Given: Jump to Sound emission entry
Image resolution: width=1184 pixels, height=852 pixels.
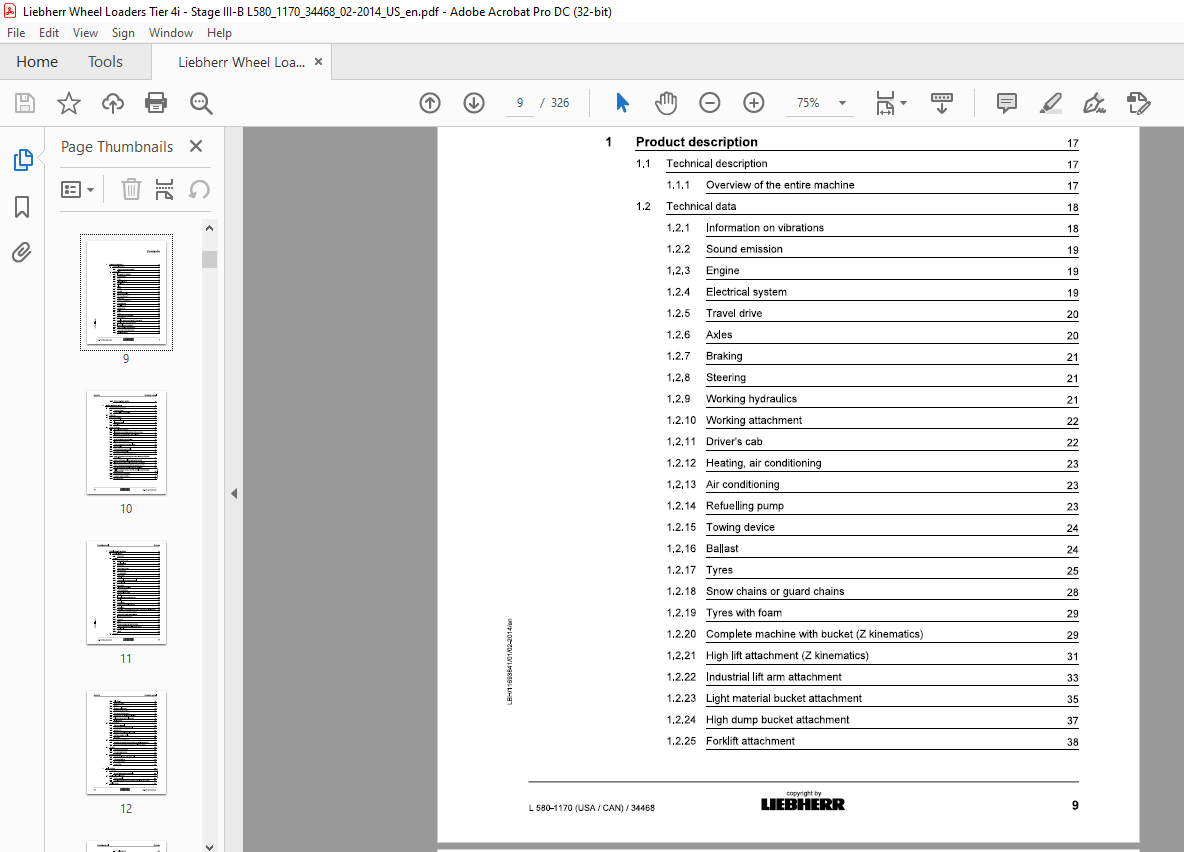Looking at the screenshot, I should [744, 249].
